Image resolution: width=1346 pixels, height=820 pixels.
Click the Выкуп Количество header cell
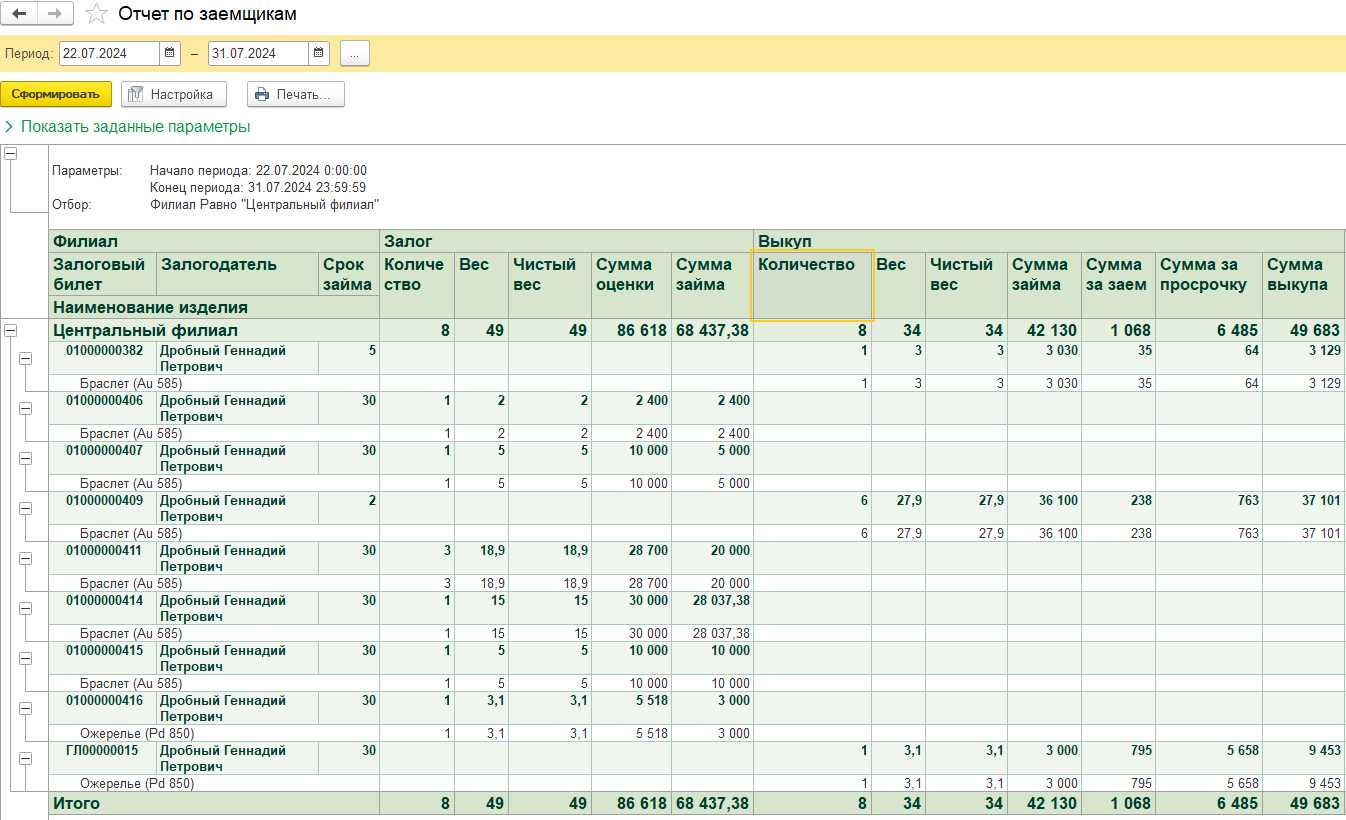[x=812, y=285]
